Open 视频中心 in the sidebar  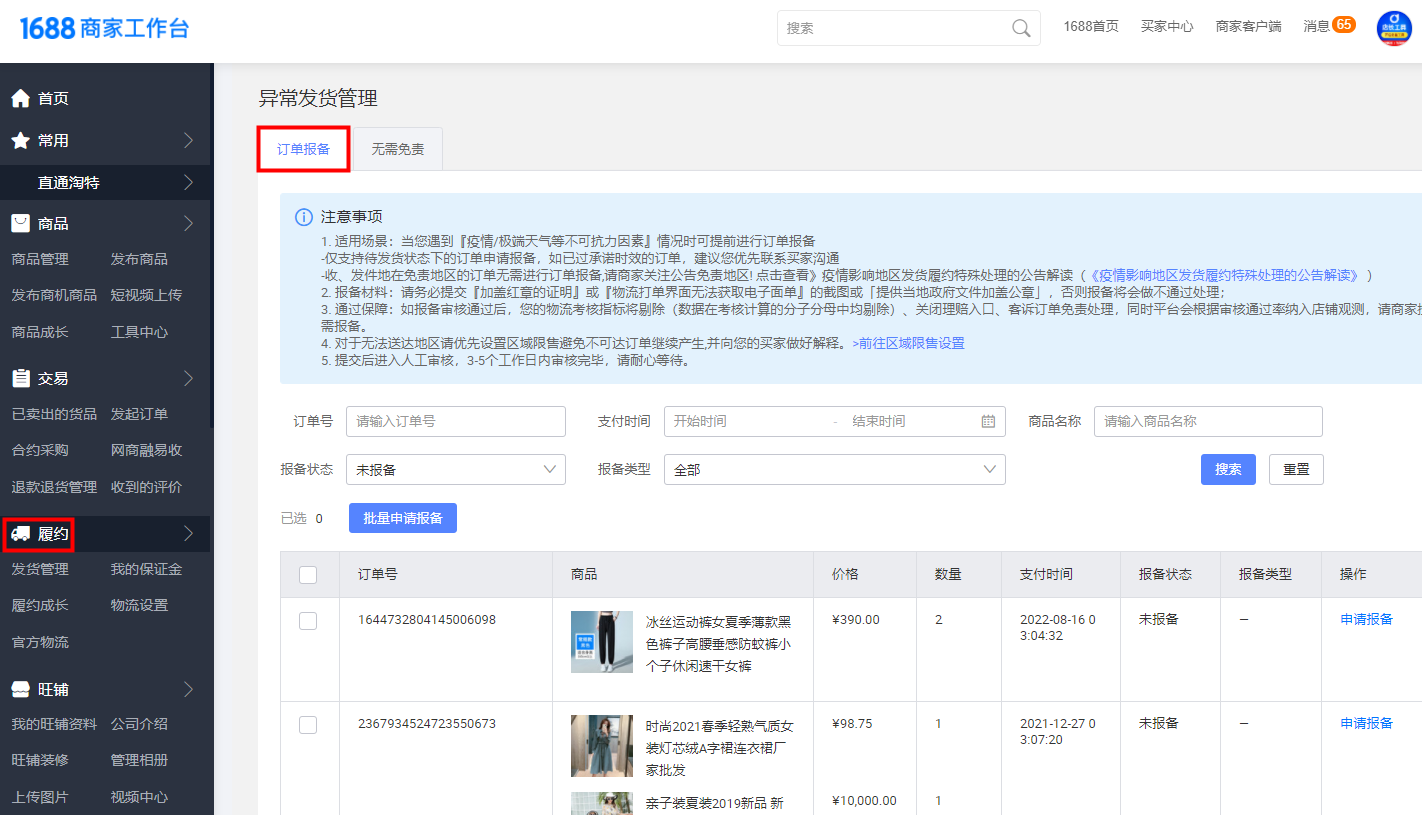pos(139,797)
